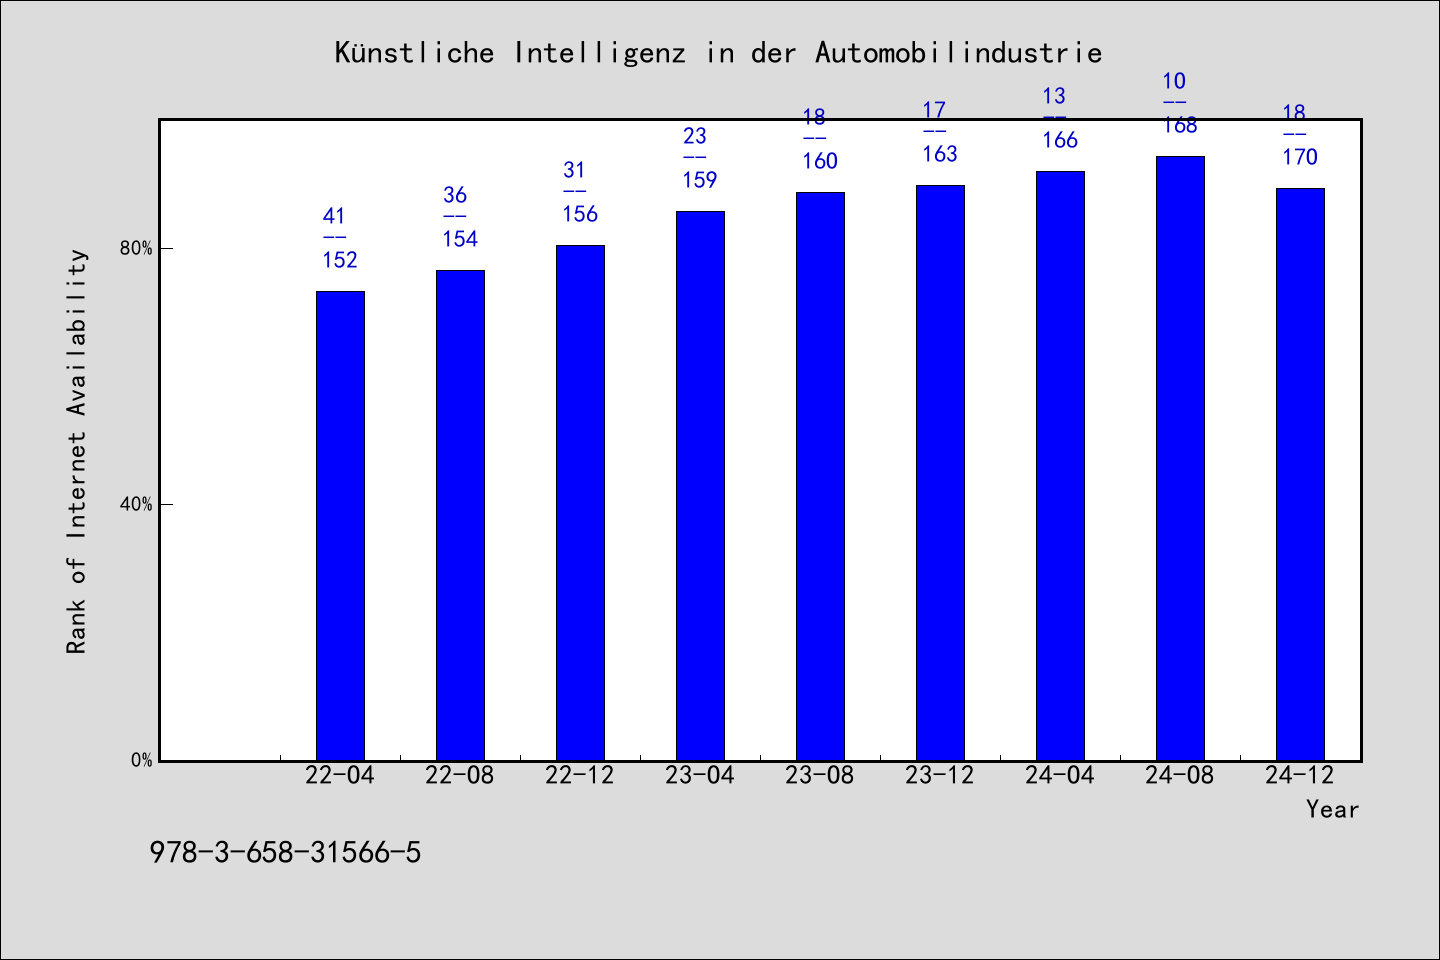Click the value 168 above the 24-08 bar
This screenshot has width=1440, height=960.
1180,125
